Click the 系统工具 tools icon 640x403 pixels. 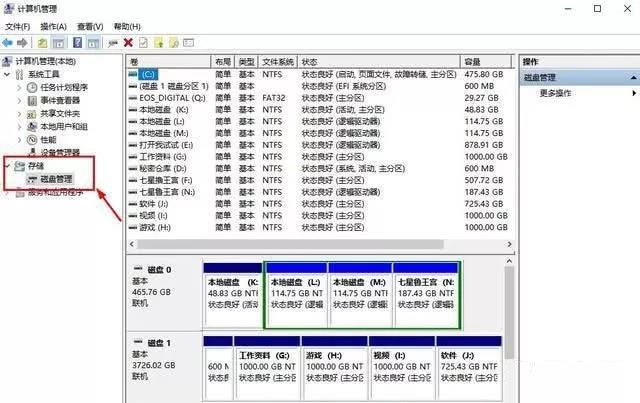pyautogui.click(x=19, y=74)
